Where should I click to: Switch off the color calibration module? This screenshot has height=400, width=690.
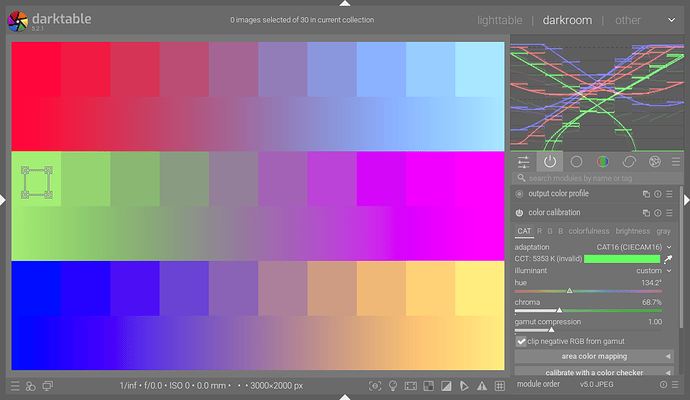pos(519,213)
